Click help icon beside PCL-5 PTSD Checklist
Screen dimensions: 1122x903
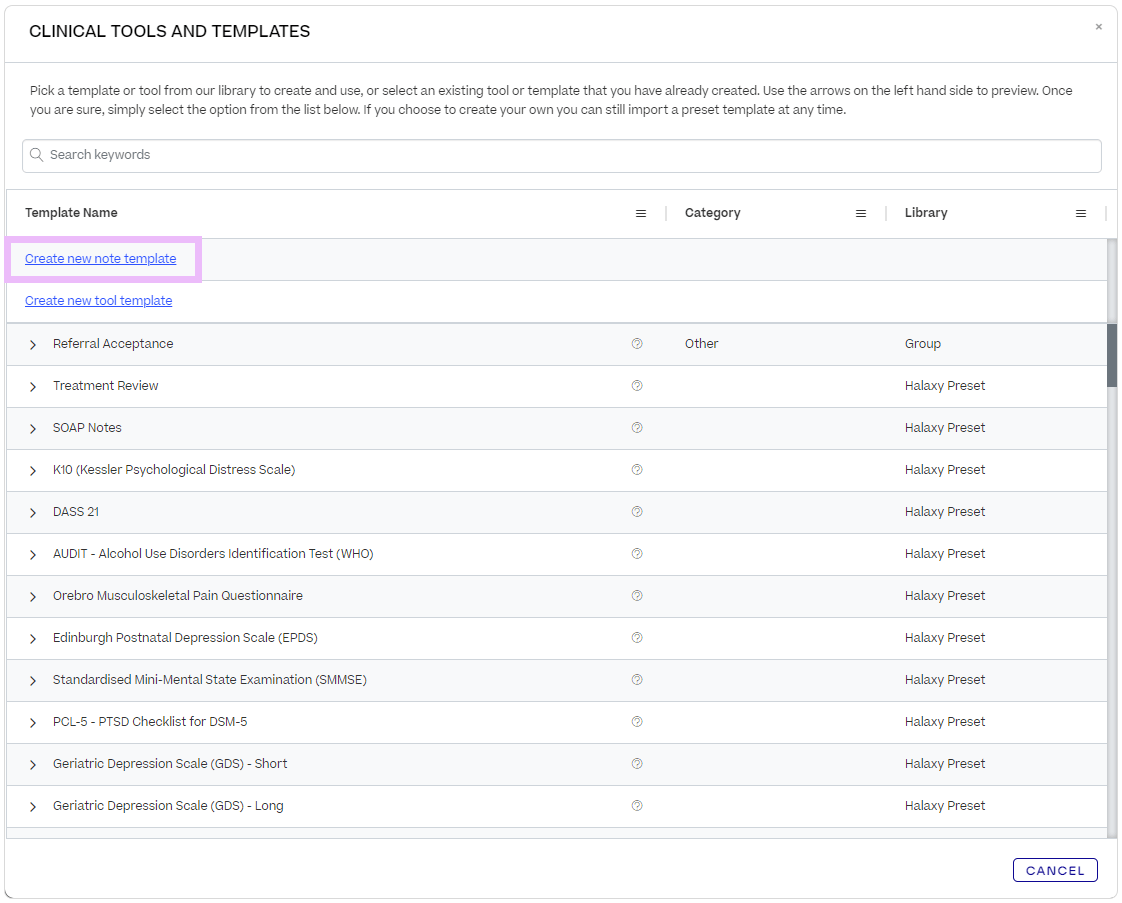(x=637, y=722)
